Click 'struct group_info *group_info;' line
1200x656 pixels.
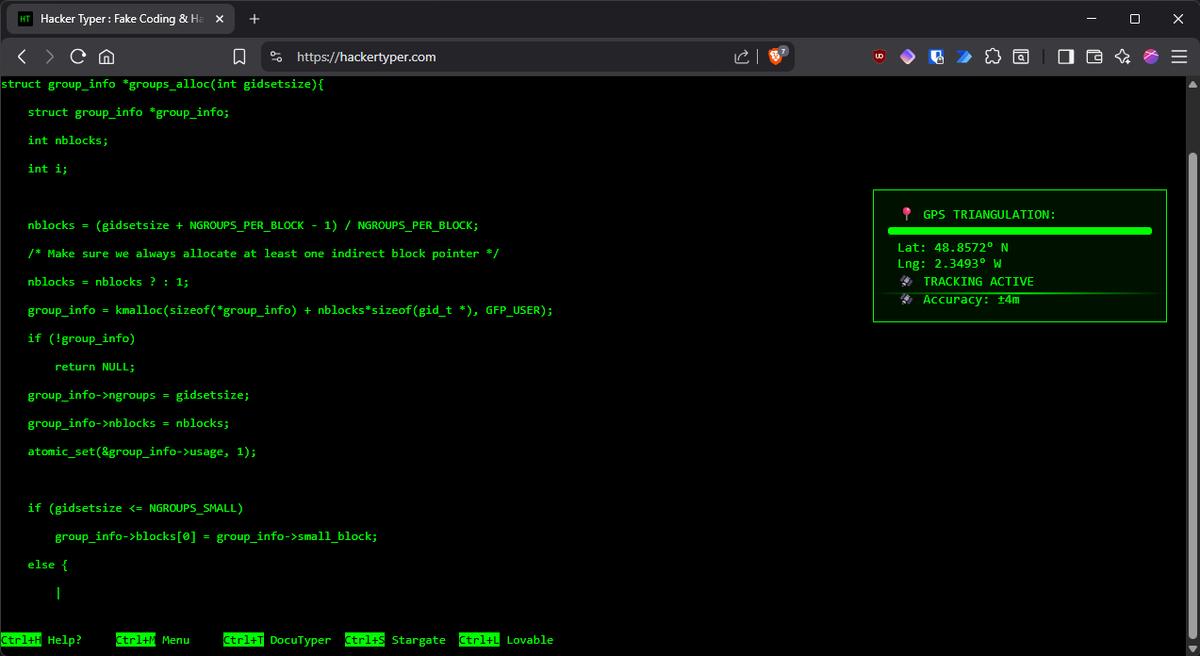click(129, 113)
